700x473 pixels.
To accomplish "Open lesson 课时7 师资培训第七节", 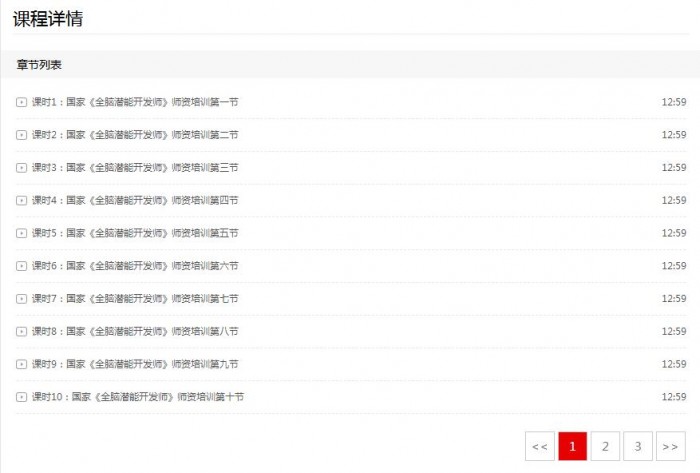I will pyautogui.click(x=135, y=299).
